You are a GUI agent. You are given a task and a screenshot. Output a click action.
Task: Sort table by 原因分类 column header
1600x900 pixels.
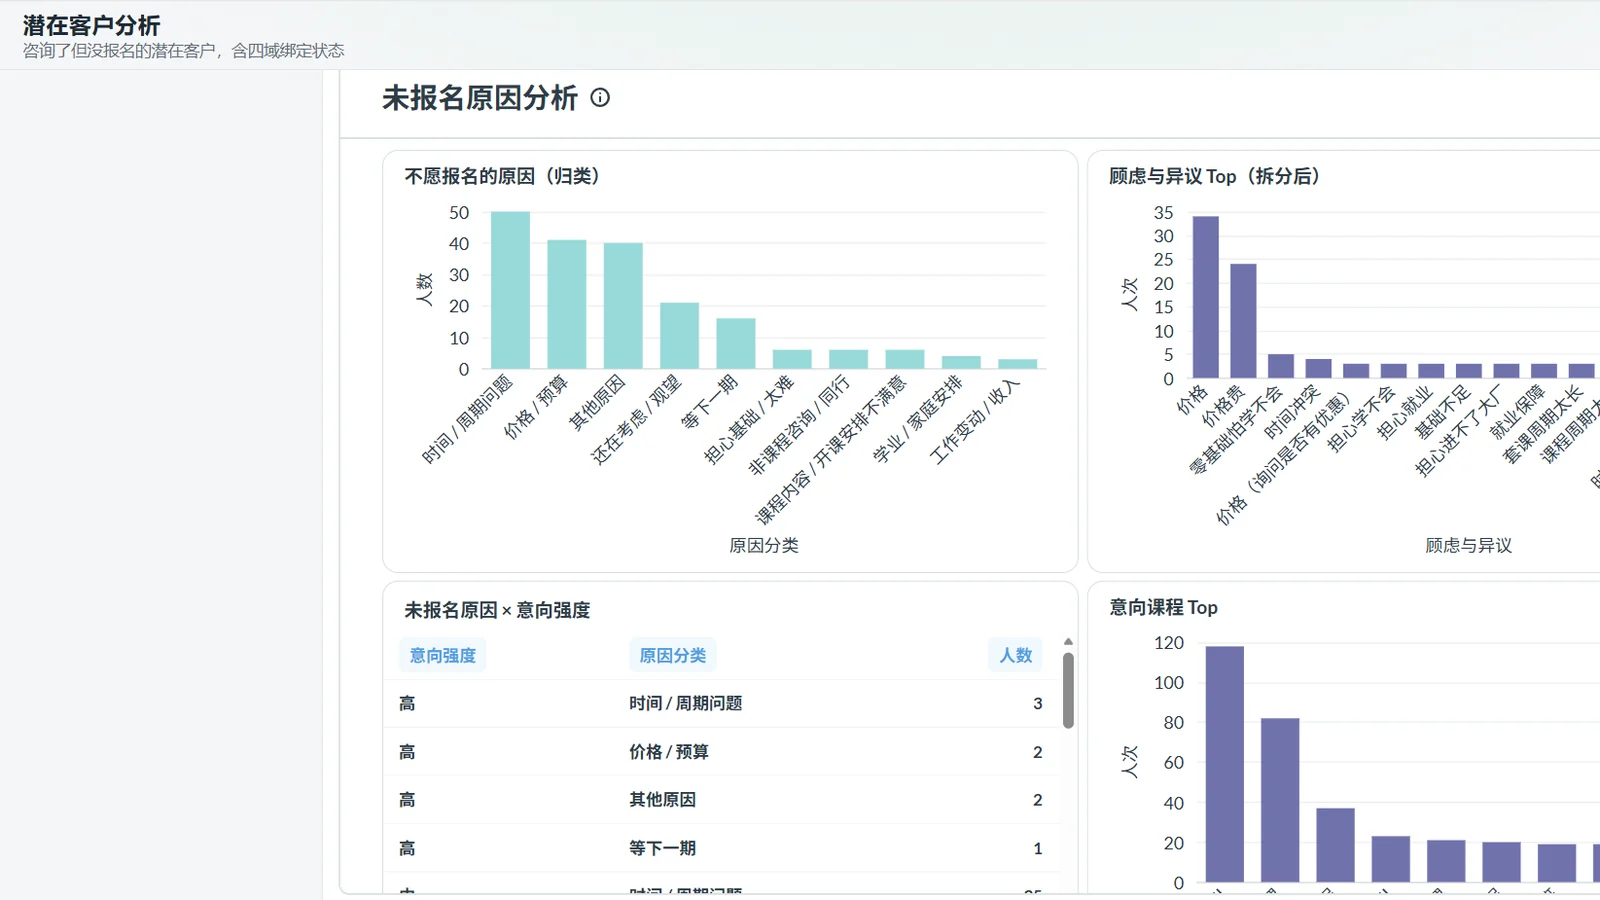673,655
